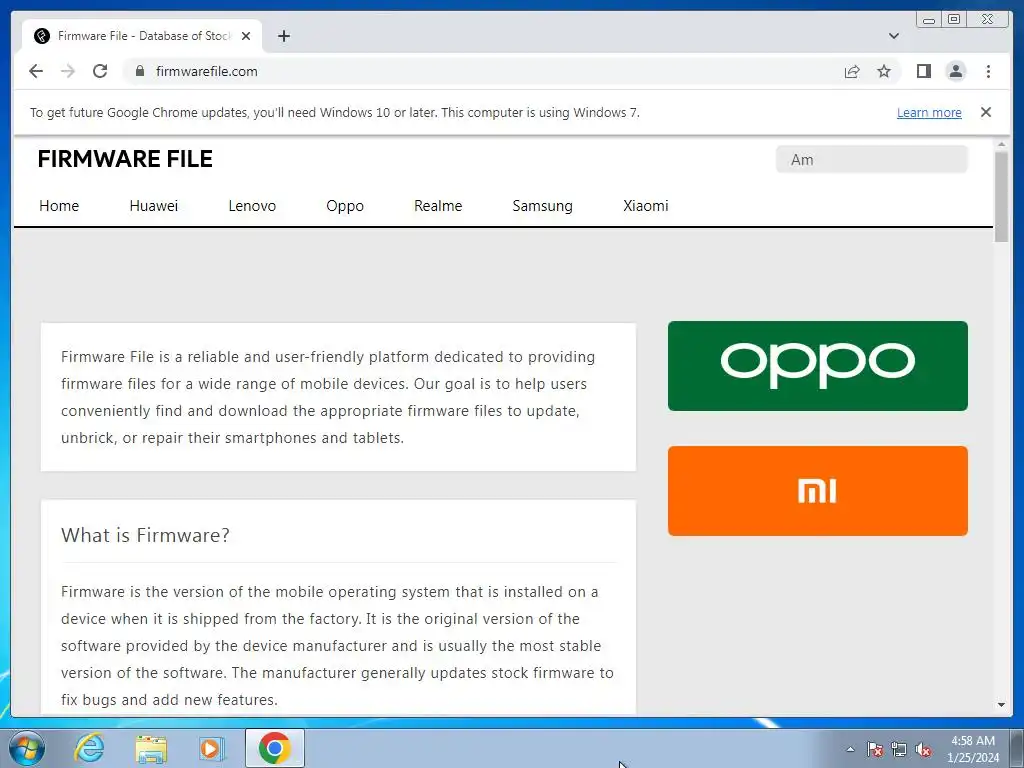Show hidden system tray icons
This screenshot has height=768, width=1024.
coord(850,749)
